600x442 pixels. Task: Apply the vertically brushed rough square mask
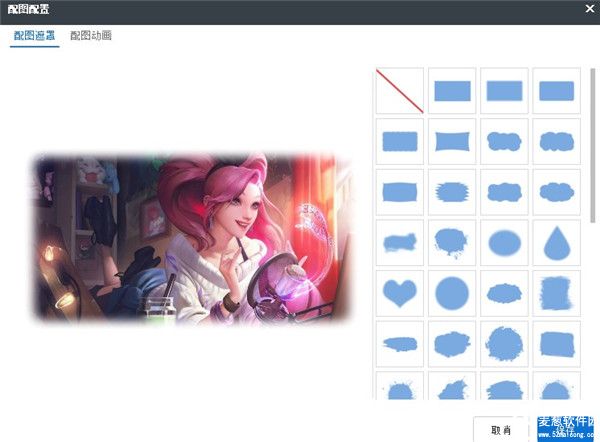pos(556,293)
